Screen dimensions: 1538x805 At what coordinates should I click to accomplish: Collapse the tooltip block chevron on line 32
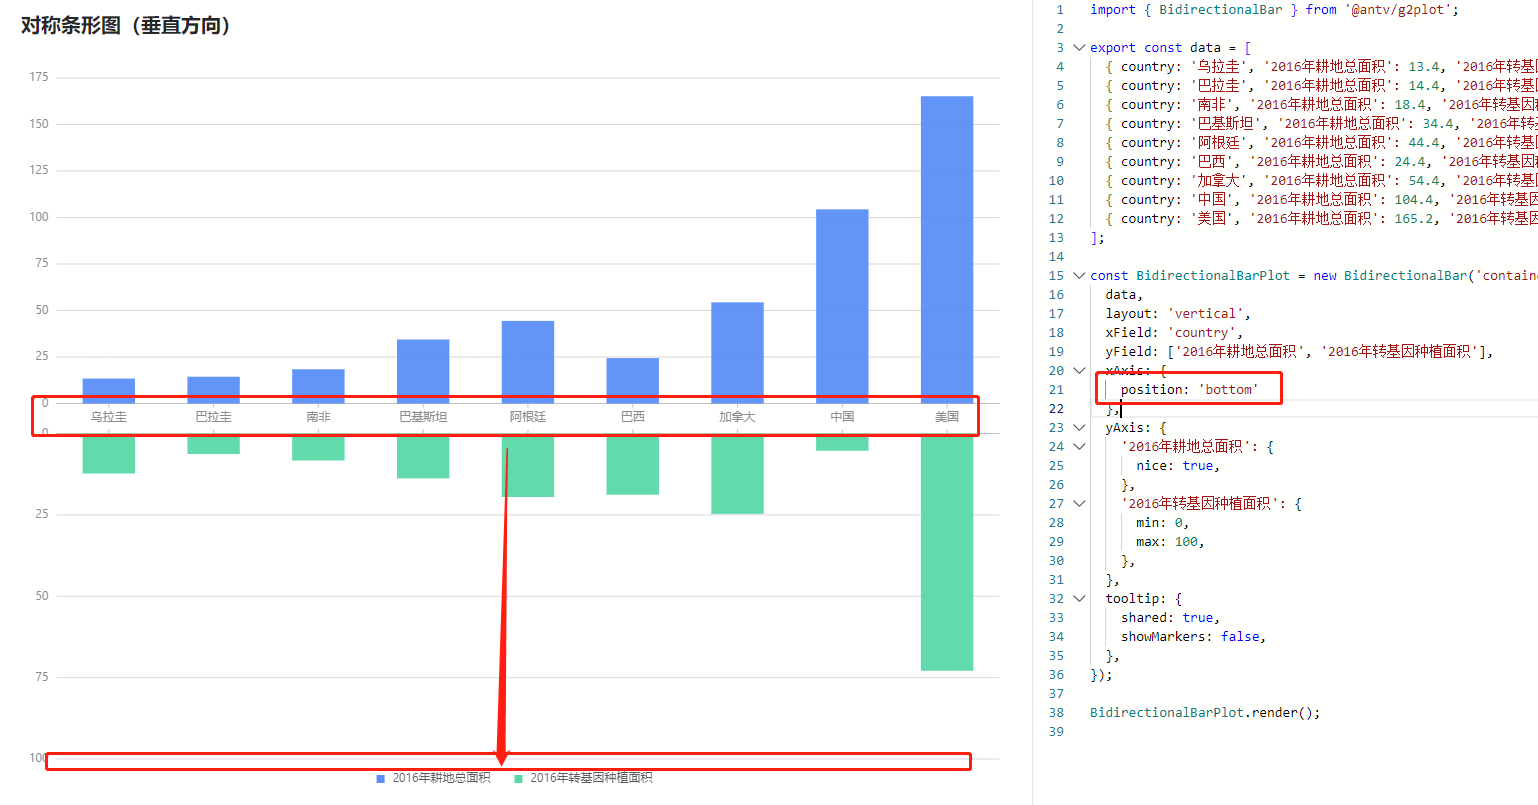coord(1078,597)
